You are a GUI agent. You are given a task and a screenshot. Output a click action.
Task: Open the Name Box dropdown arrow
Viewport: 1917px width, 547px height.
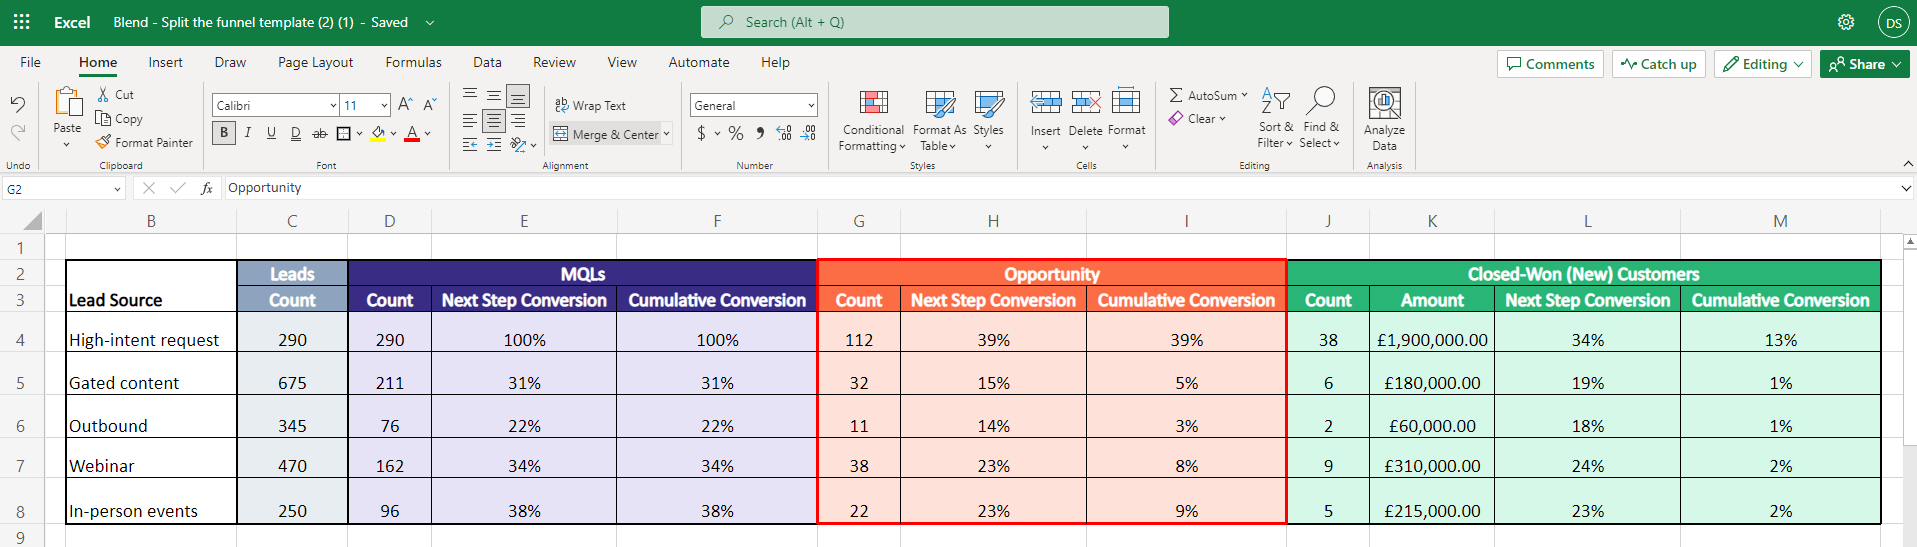(117, 189)
